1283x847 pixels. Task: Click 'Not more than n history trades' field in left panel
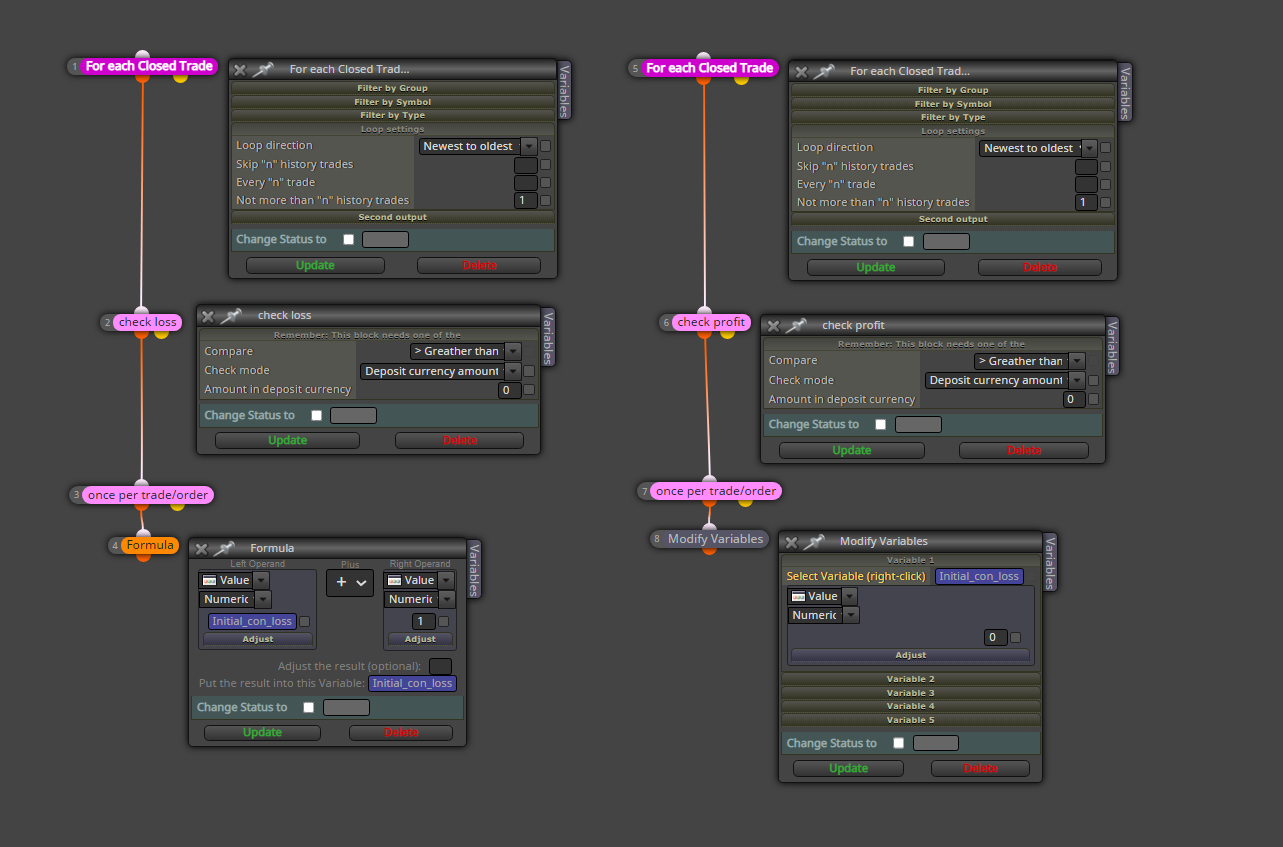(x=526, y=200)
